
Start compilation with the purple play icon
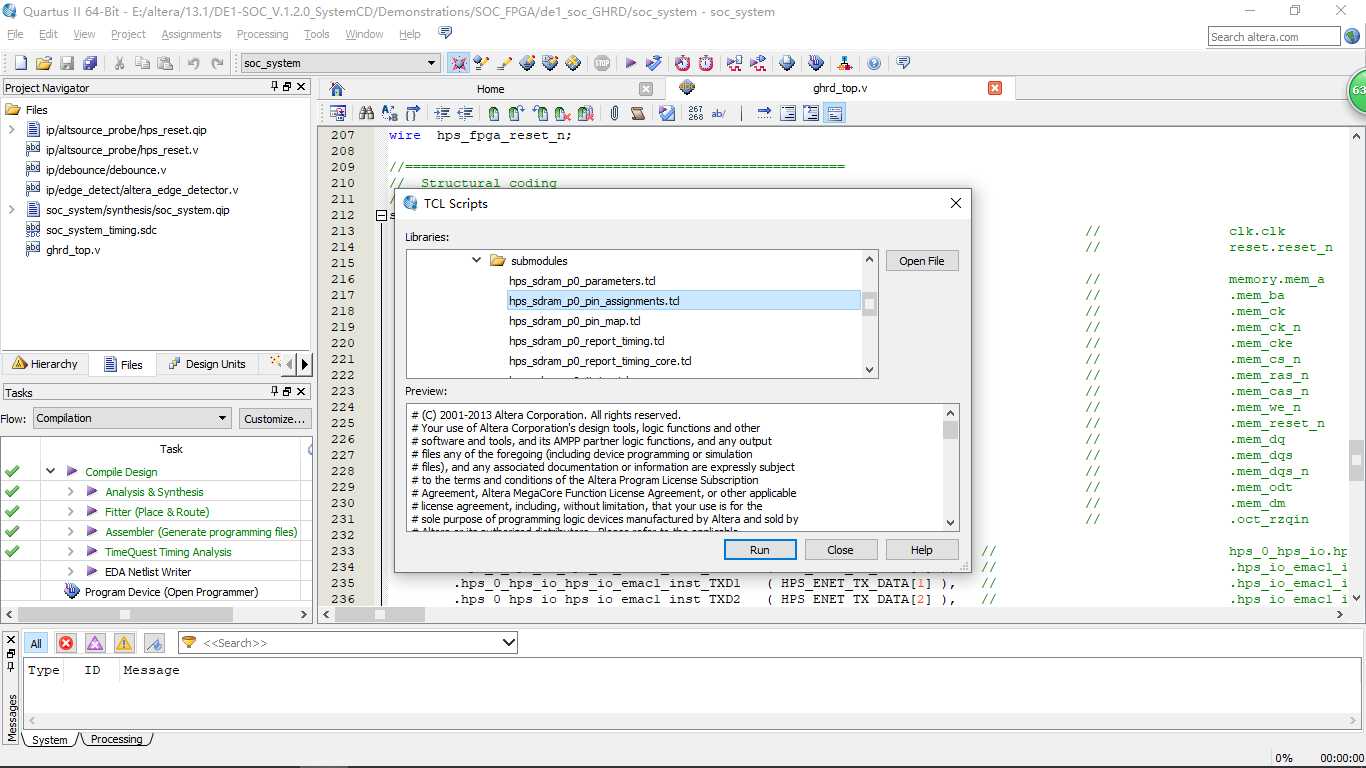coord(631,63)
